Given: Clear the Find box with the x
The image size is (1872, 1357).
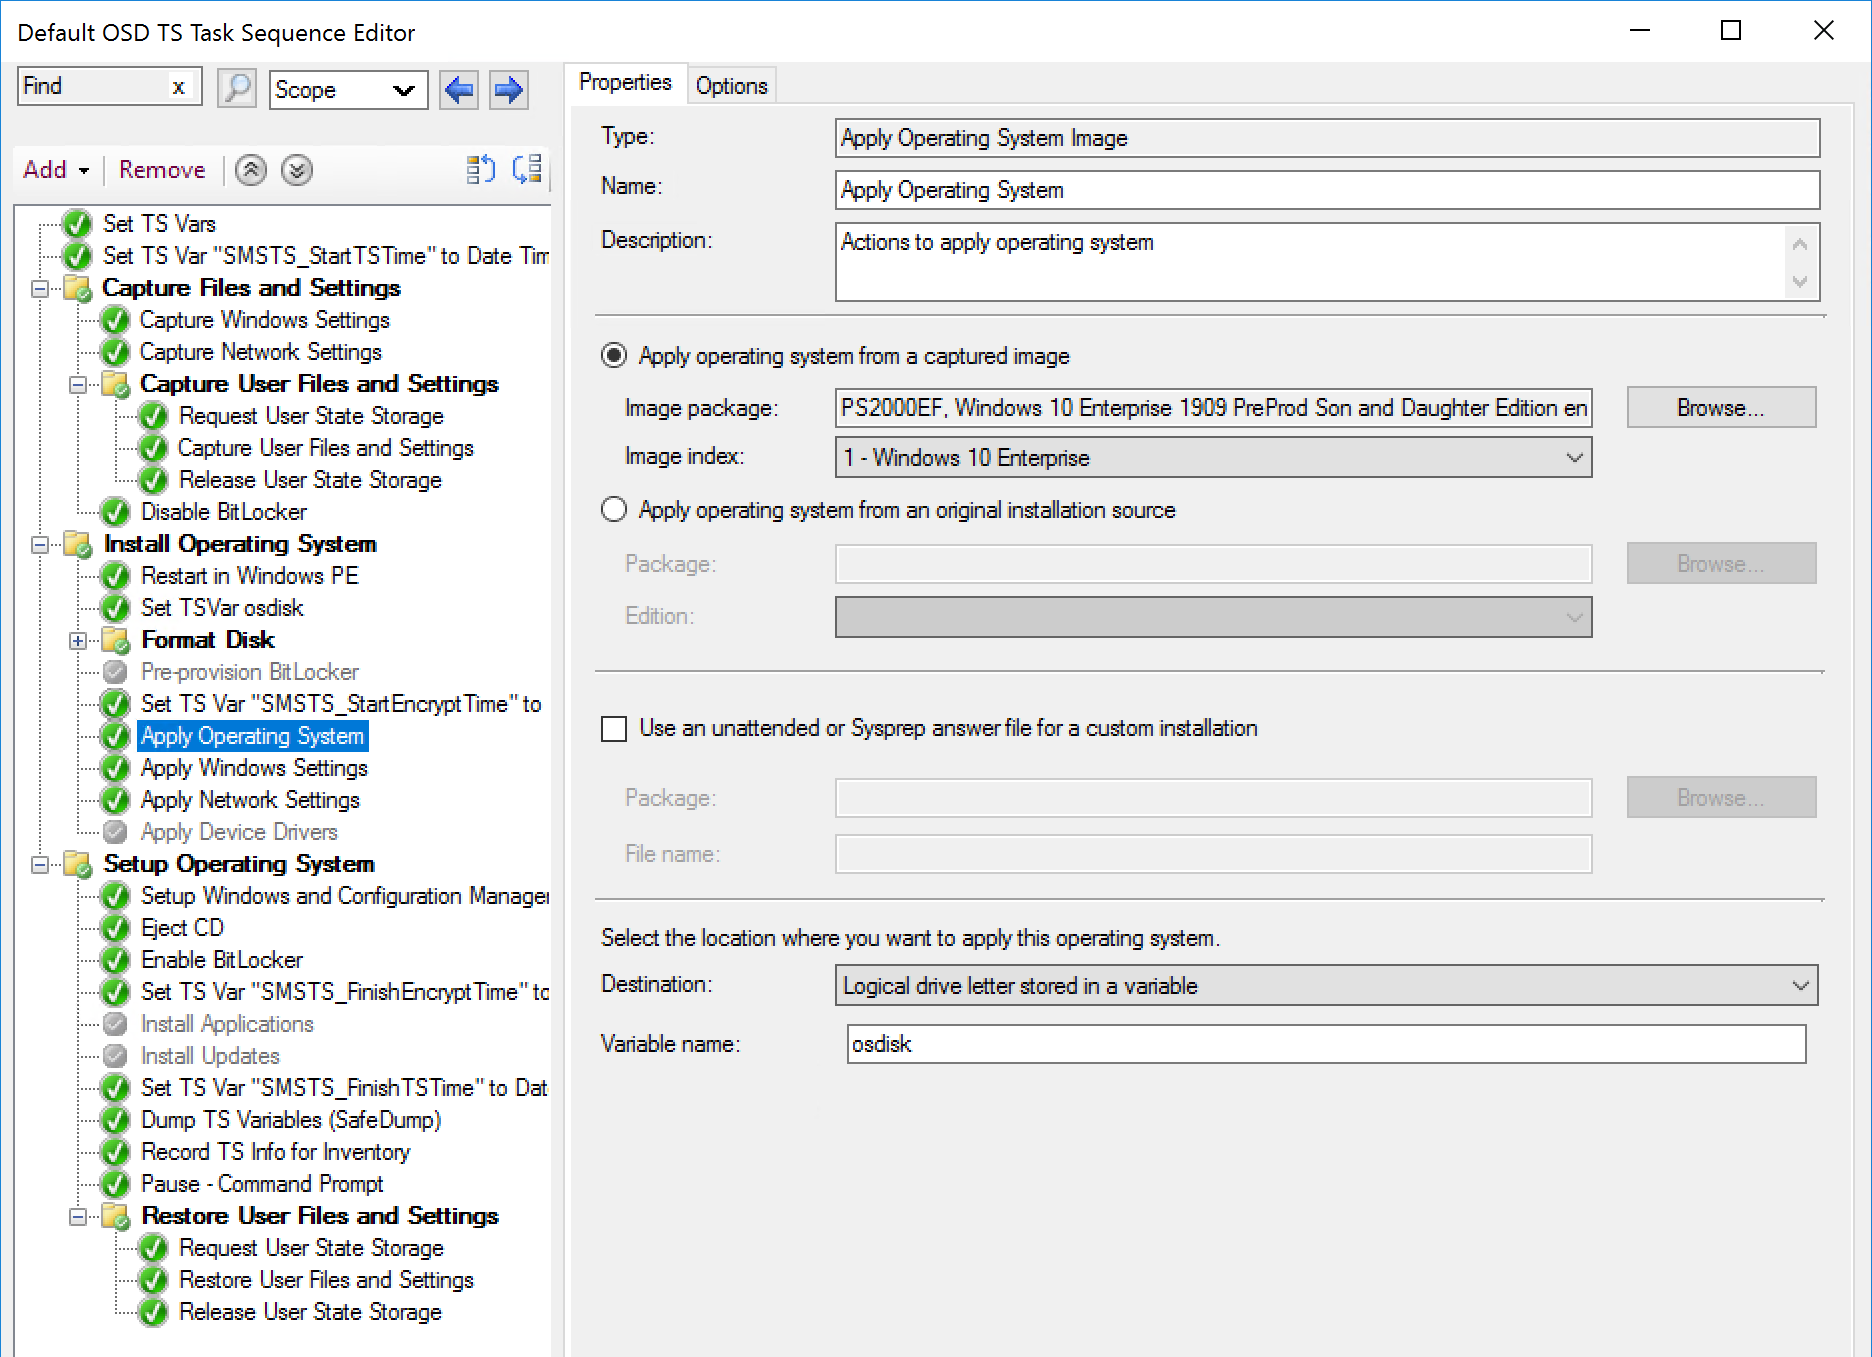Looking at the screenshot, I should tap(178, 87).
